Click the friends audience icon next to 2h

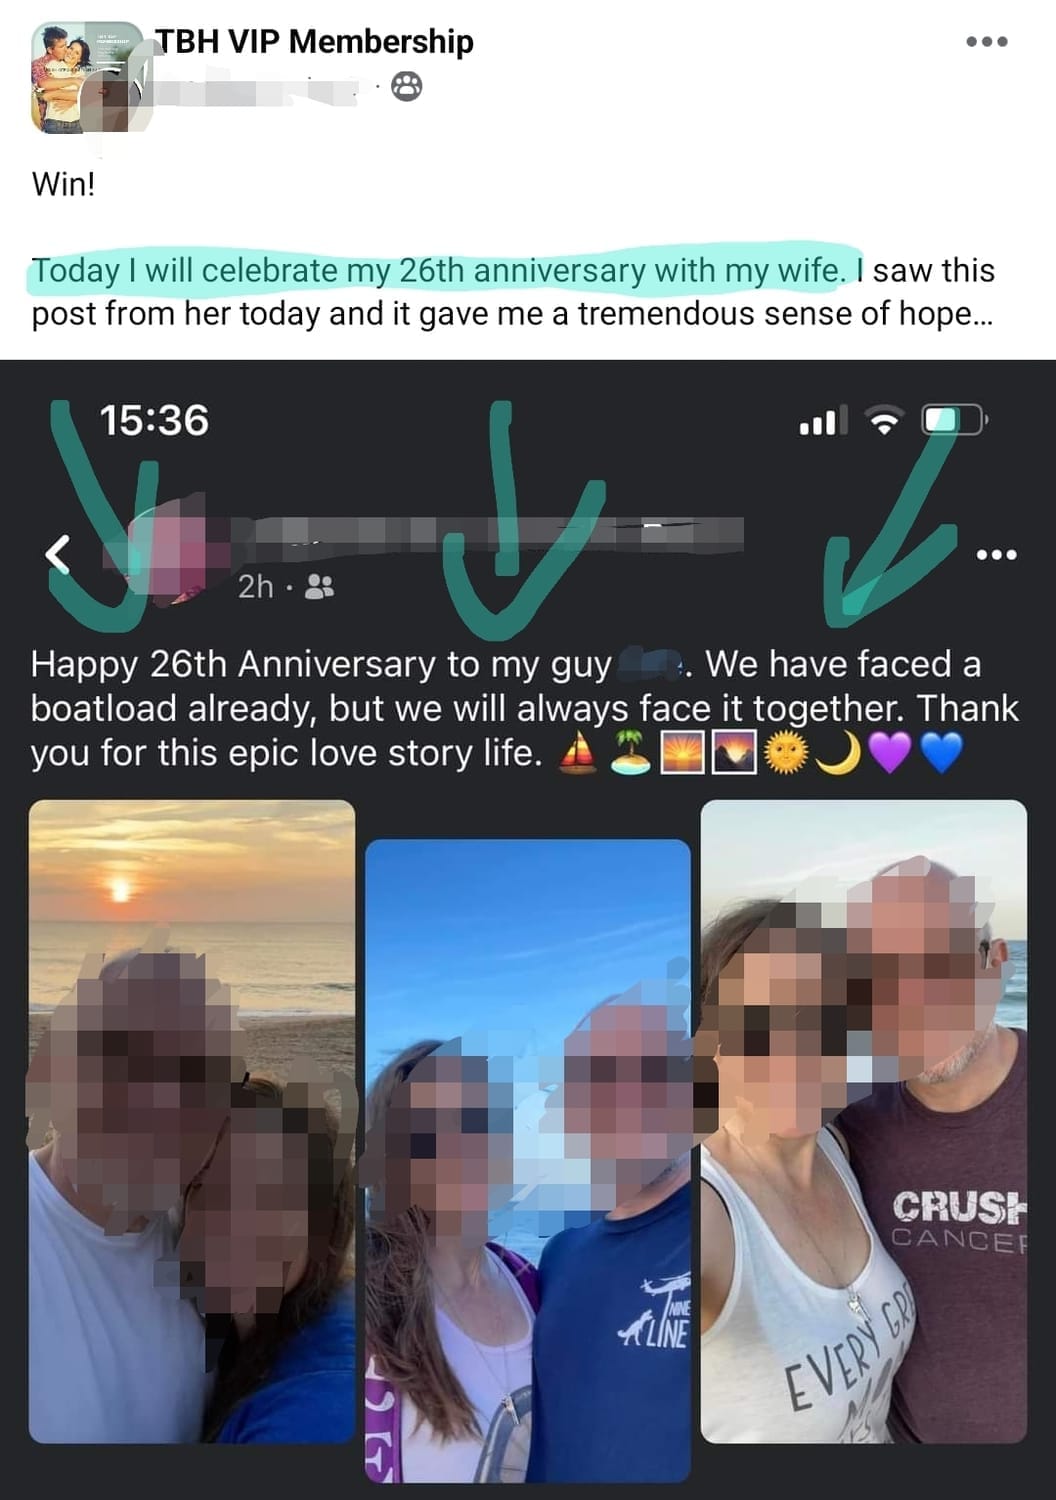pos(319,587)
